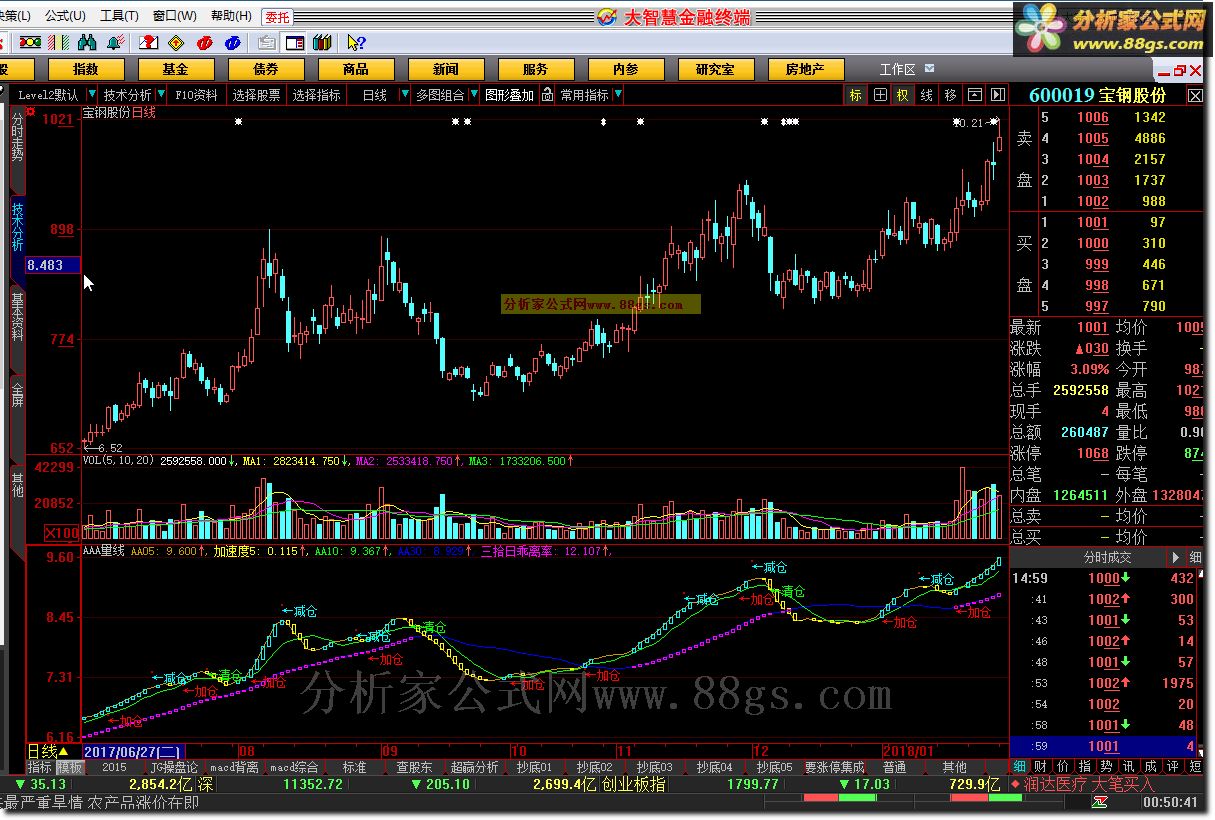
Task: Click 选择股票 in chart toolbar
Action: [256, 95]
